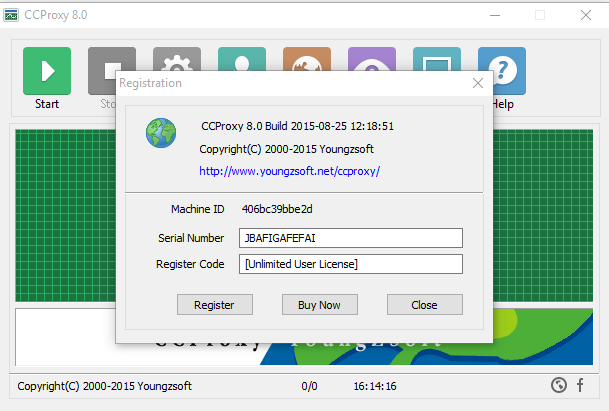Click the 16:14:16 time in the status bar
Image resolution: width=609 pixels, height=411 pixels.
[375, 386]
